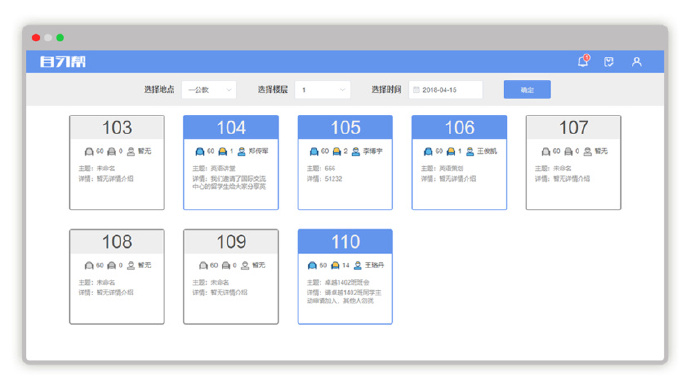The height and width of the screenshot is (388, 690).
Task: Click blue capacity seat icon in room 104
Action: pyautogui.click(x=200, y=151)
